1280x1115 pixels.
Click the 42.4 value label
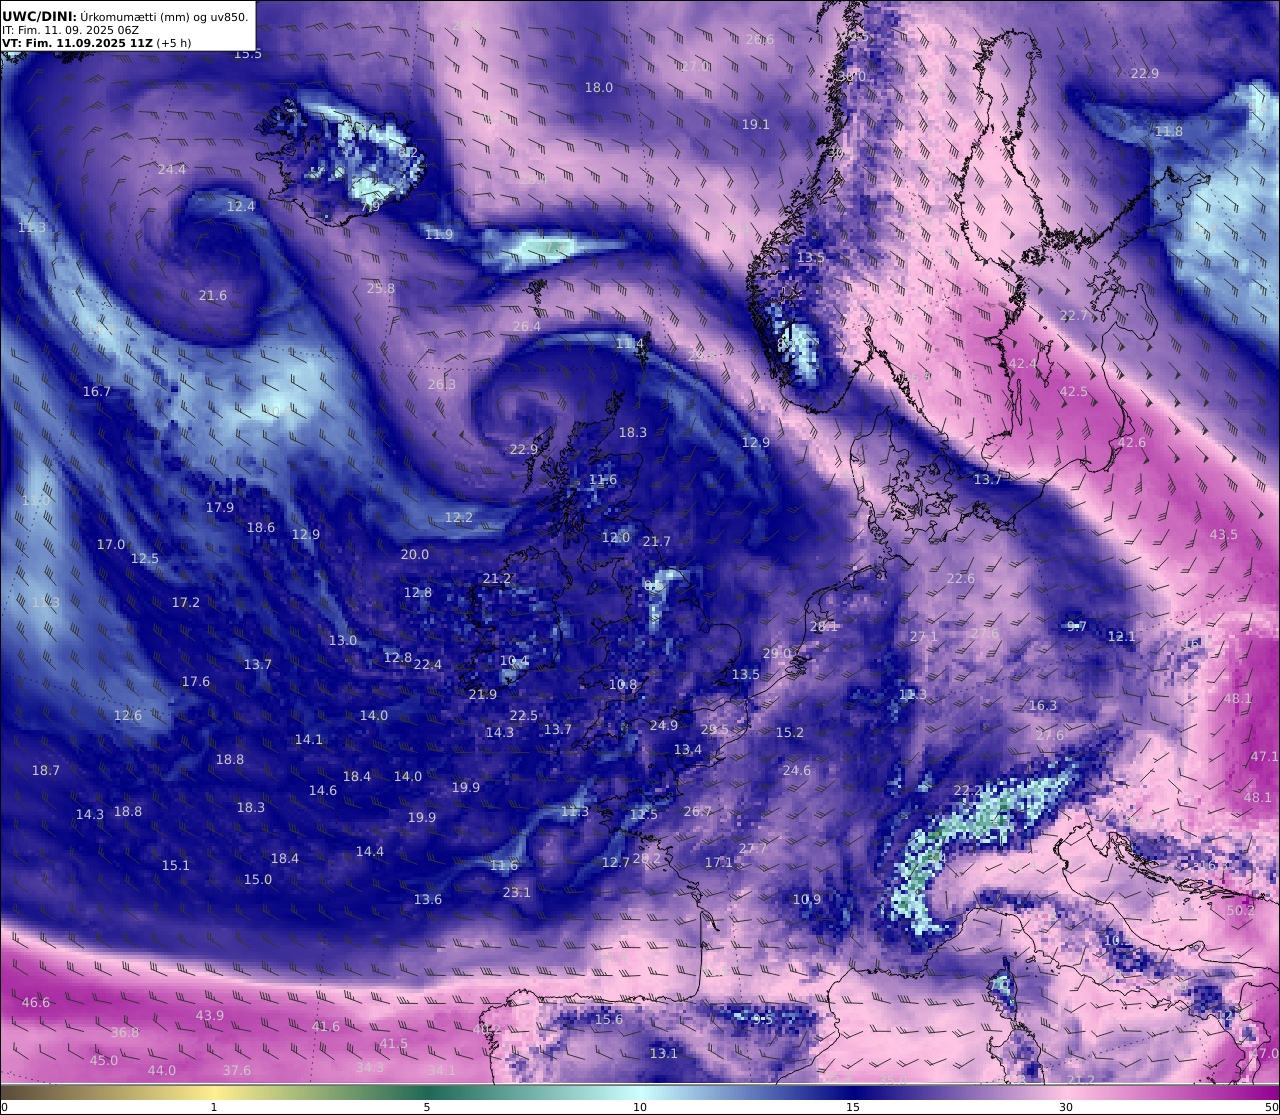1023,363
